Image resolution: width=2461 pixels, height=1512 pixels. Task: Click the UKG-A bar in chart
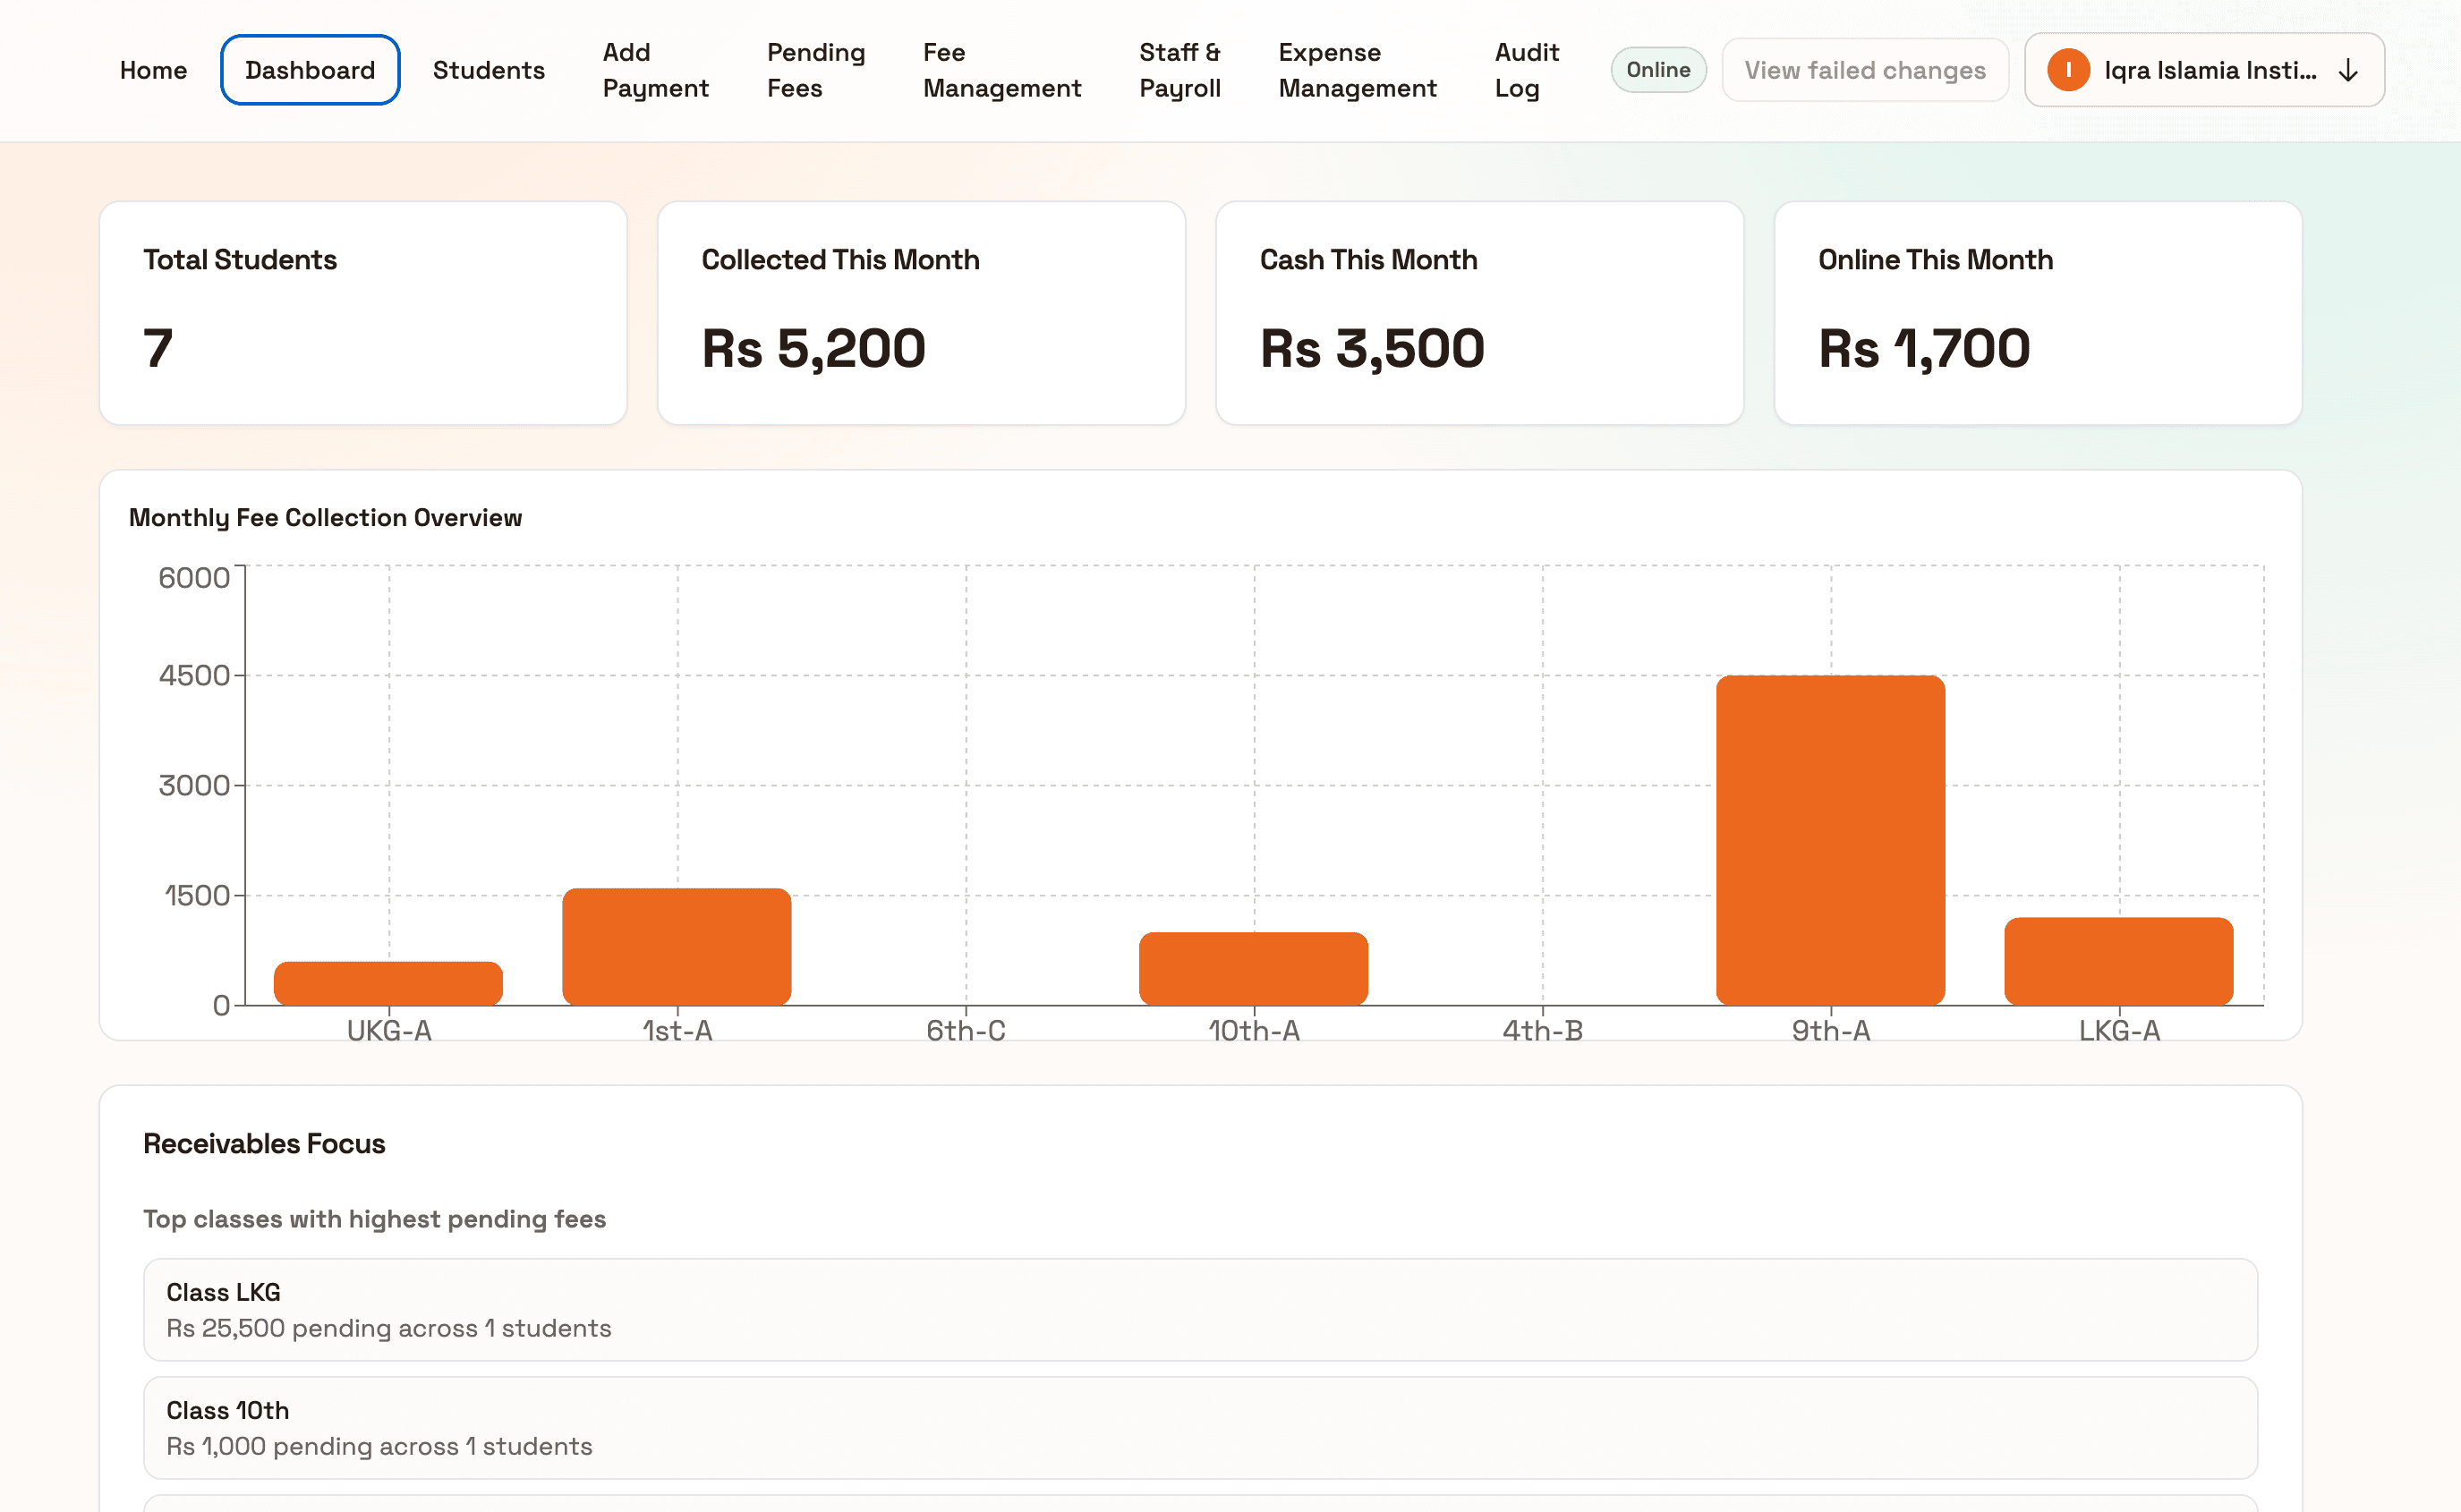pos(388,983)
